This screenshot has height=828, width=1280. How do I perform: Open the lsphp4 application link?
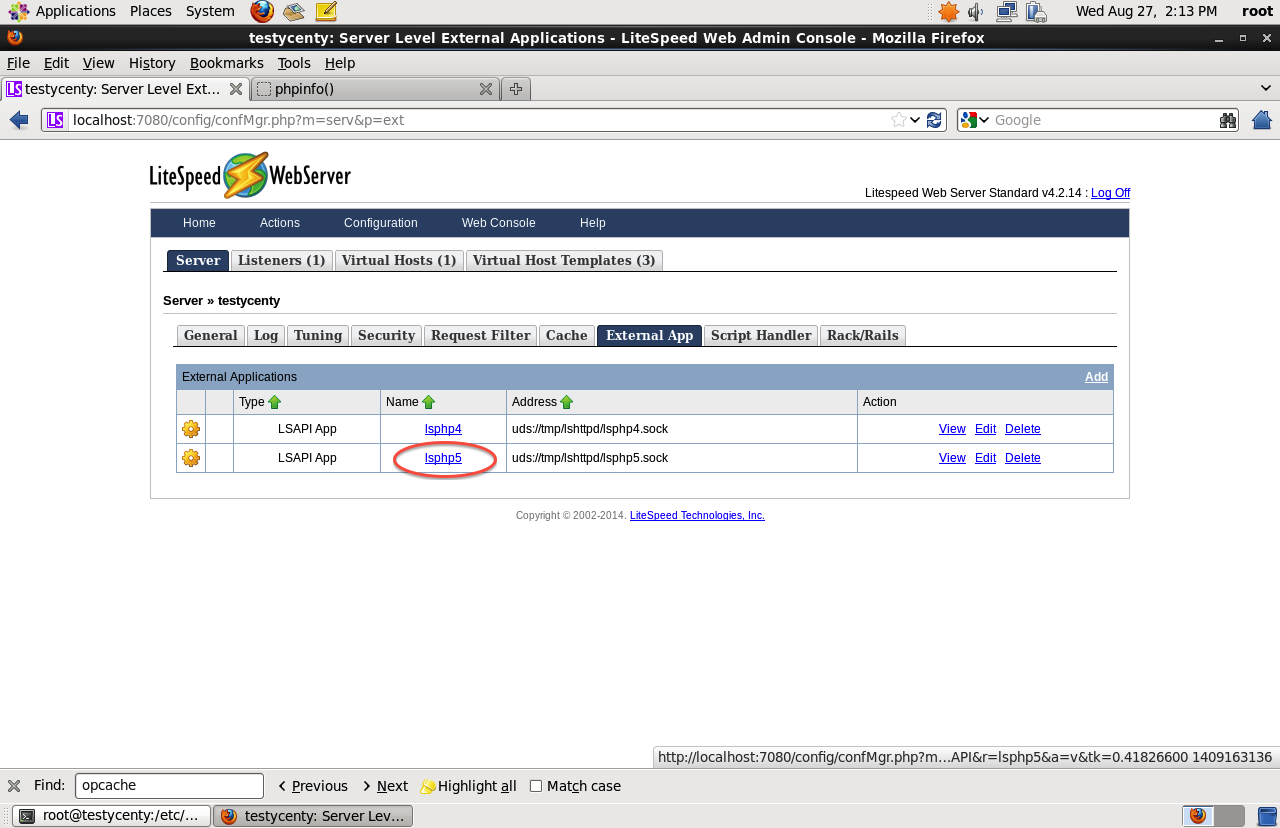[443, 429]
